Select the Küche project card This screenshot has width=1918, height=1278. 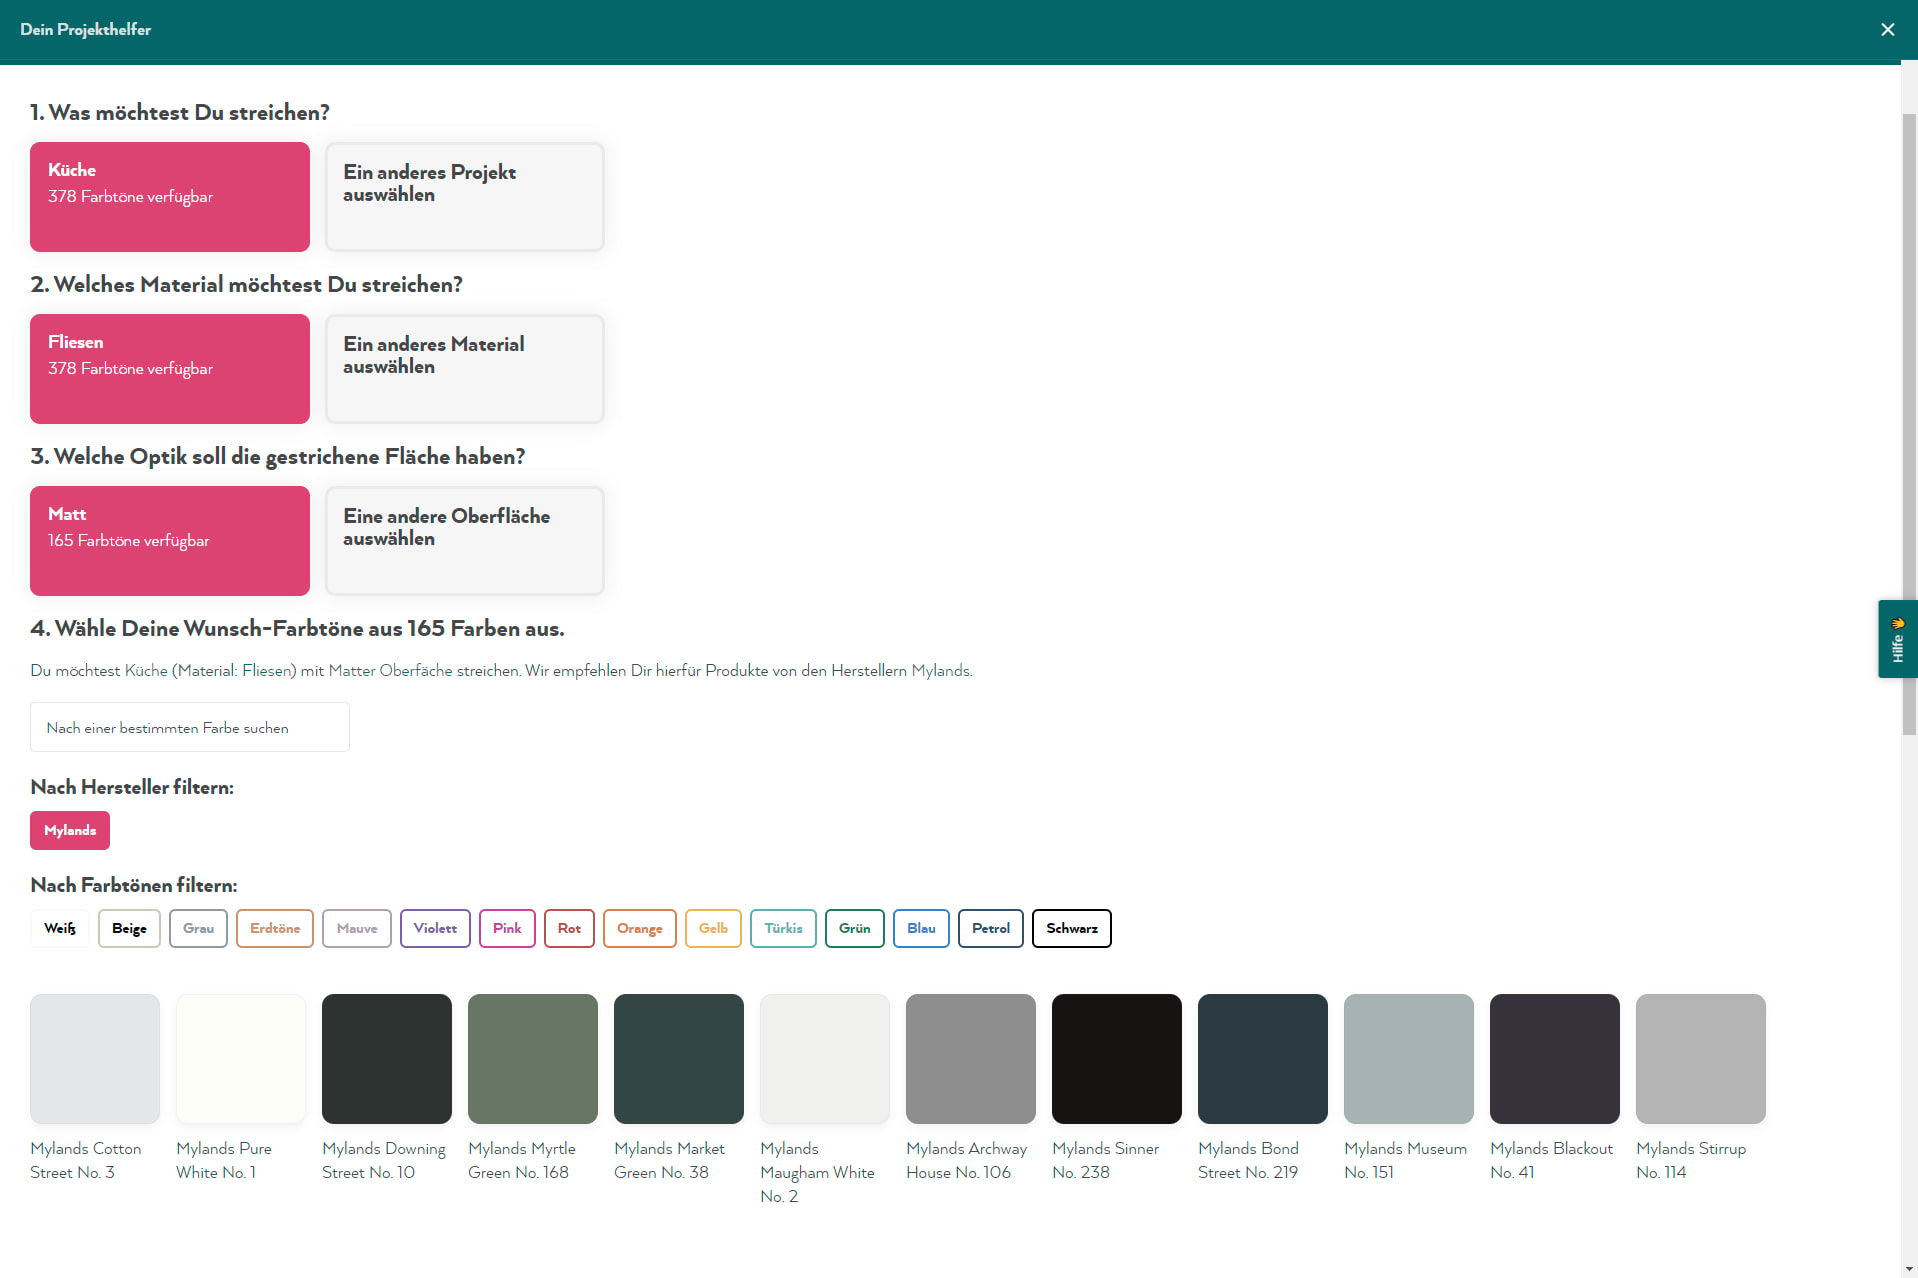(170, 197)
